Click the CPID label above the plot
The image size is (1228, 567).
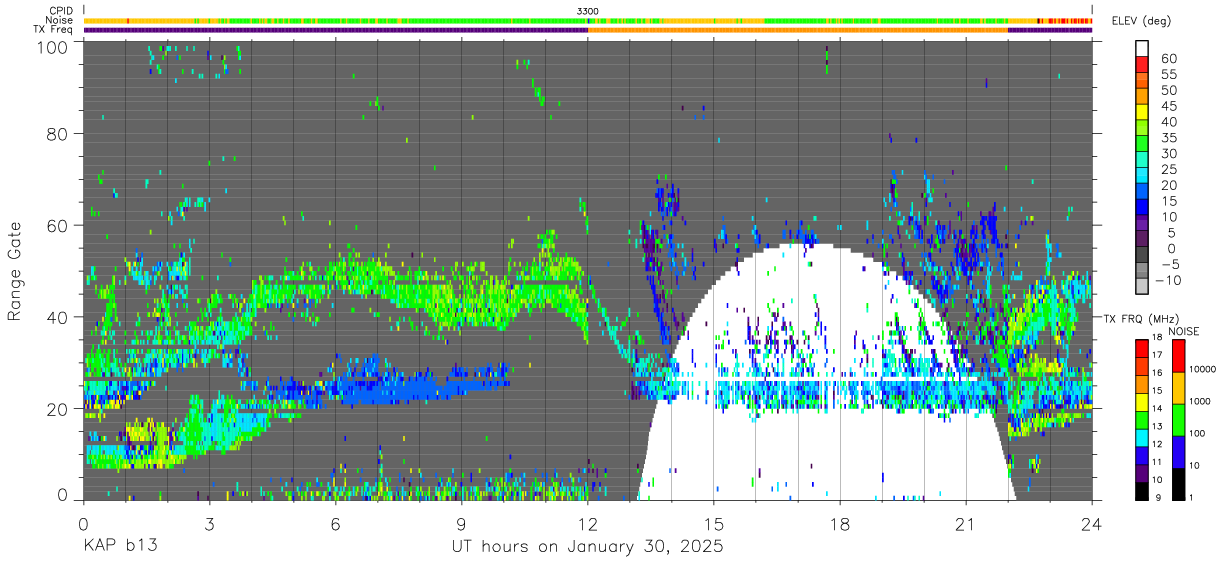coord(60,11)
